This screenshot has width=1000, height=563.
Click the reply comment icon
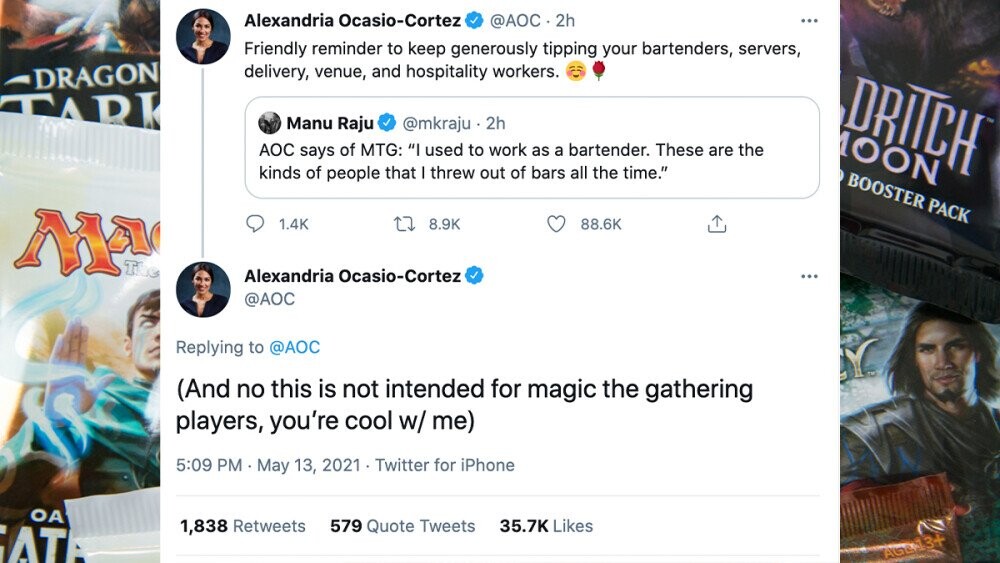tap(255, 224)
